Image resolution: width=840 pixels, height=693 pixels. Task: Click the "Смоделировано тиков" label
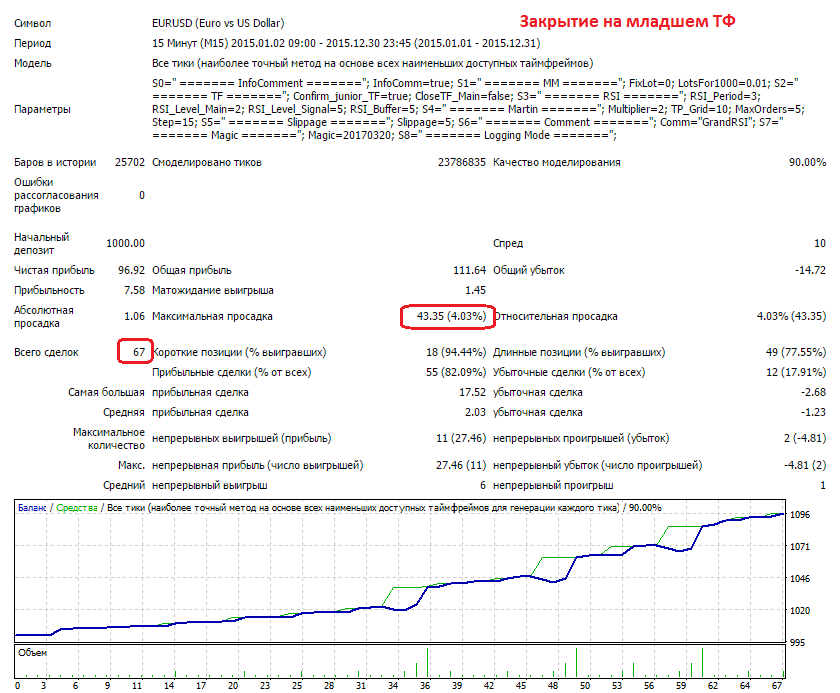point(207,162)
